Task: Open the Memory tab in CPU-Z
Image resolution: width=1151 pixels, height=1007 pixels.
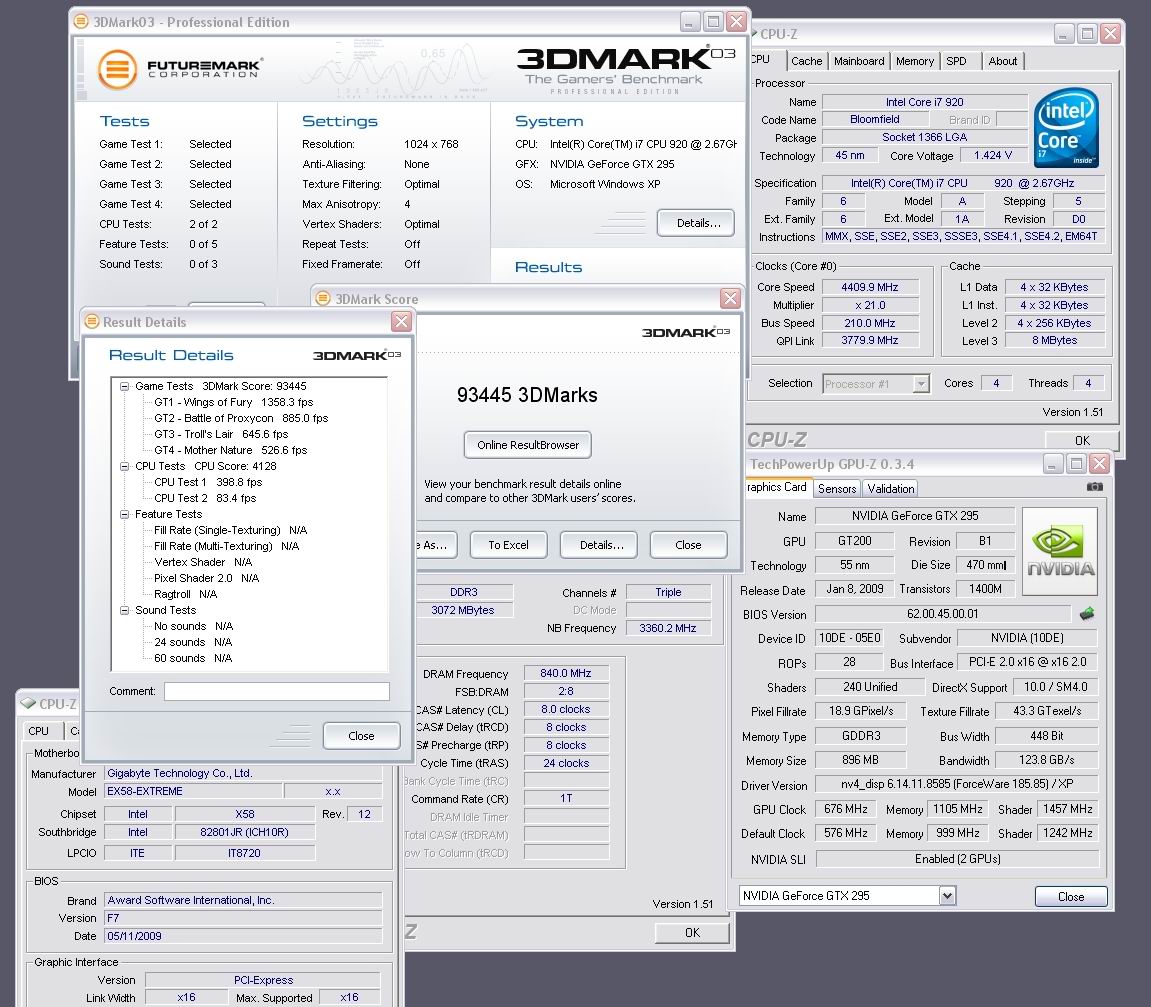Action: [x=915, y=61]
